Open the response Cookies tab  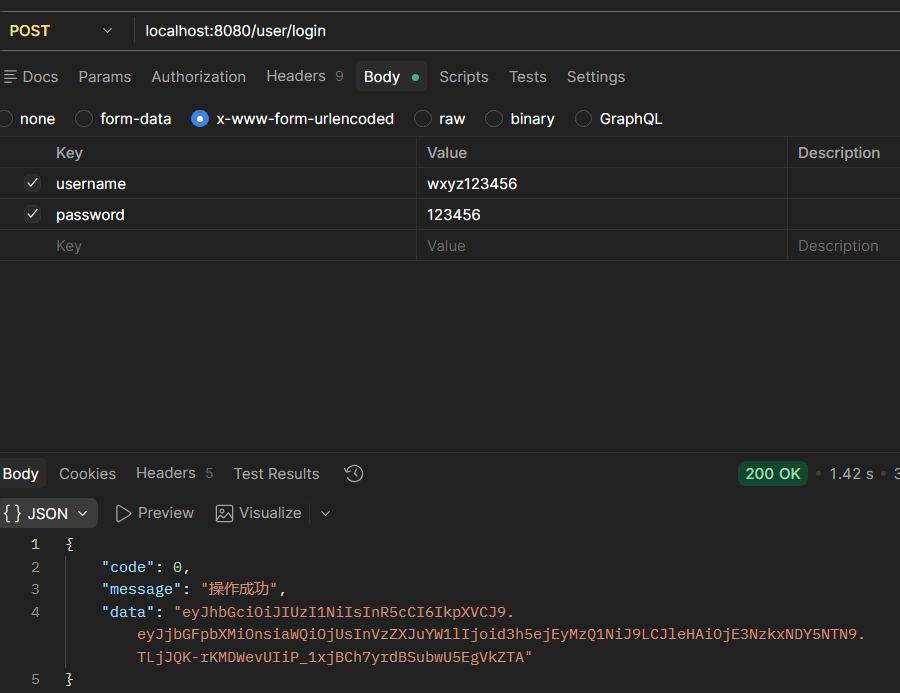[87, 474]
